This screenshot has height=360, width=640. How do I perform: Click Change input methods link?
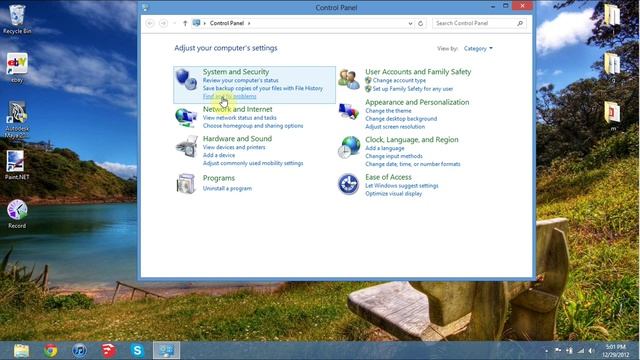[394, 156]
